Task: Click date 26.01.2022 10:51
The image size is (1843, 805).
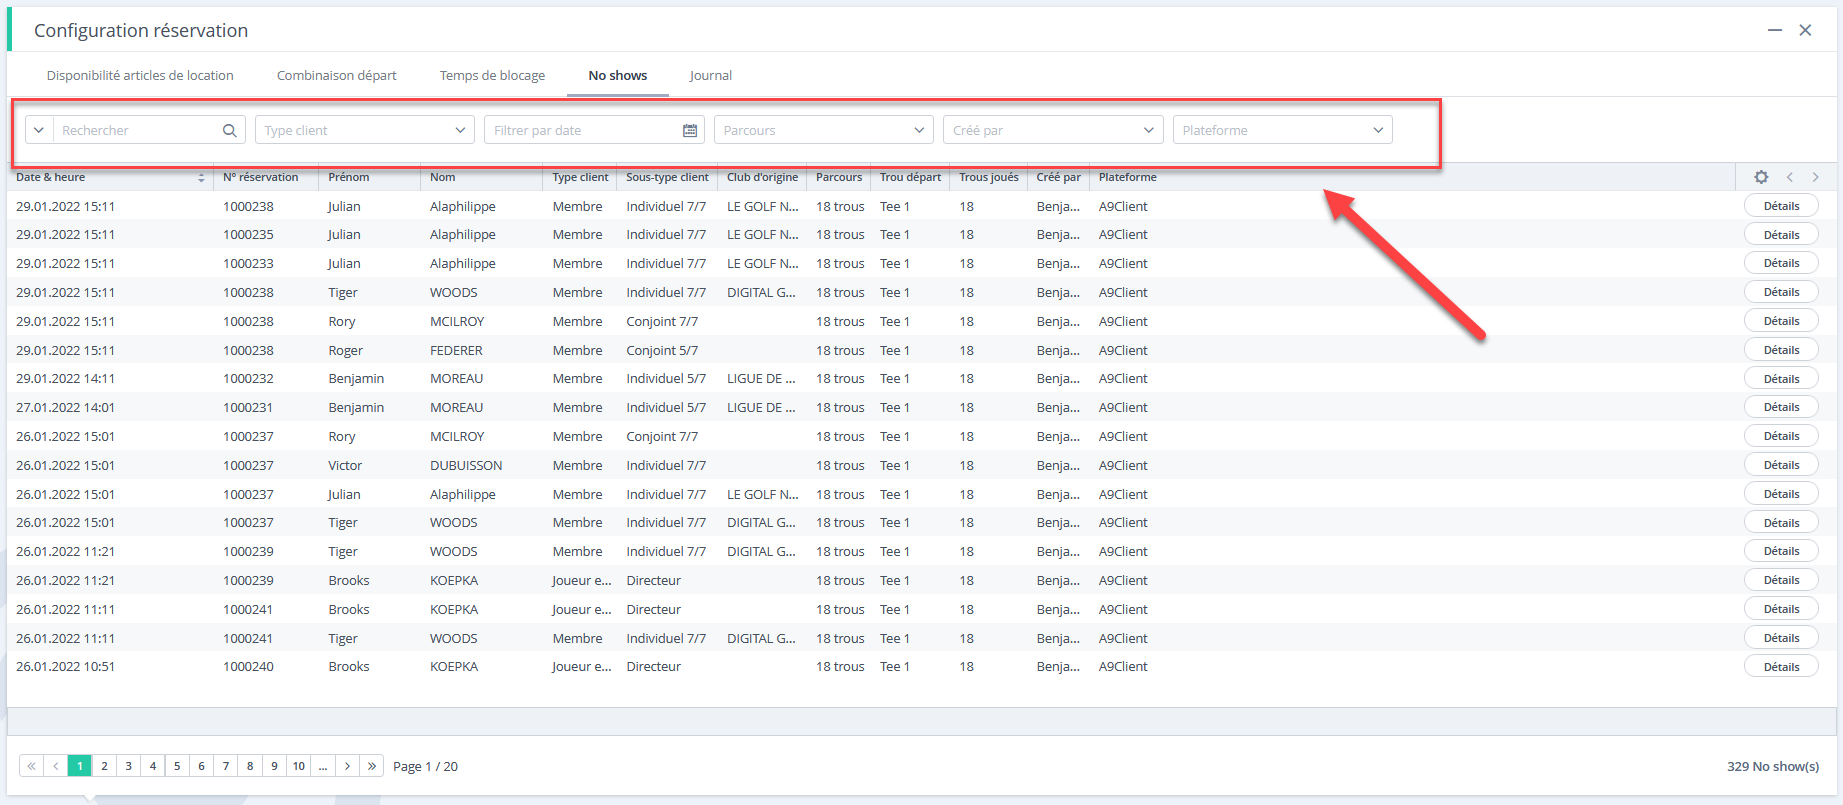Action: pos(65,666)
